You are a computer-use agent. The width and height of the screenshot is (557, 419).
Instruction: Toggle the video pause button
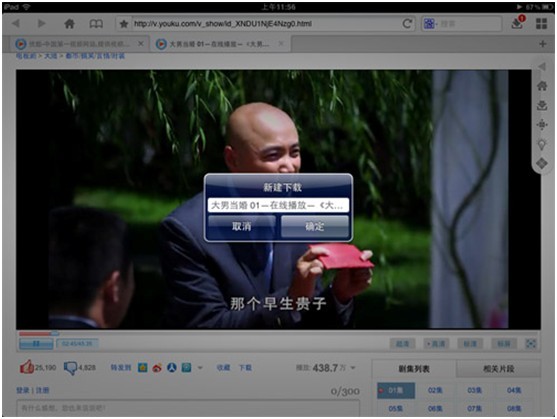[x=36, y=344]
